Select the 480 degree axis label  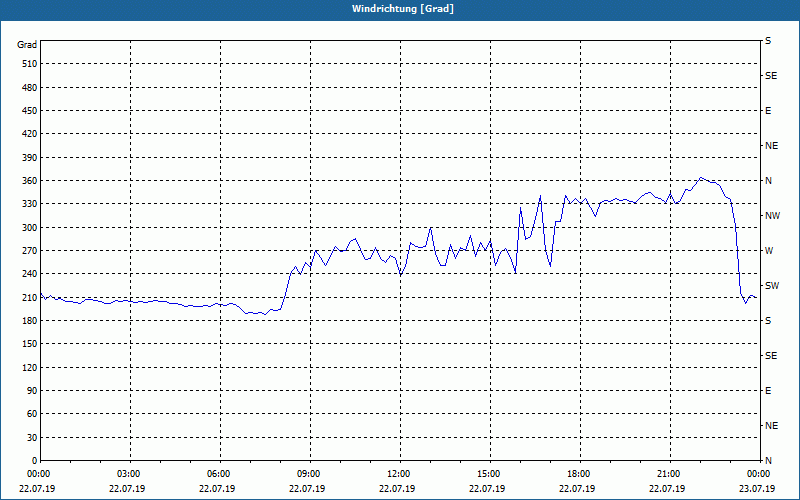29,87
